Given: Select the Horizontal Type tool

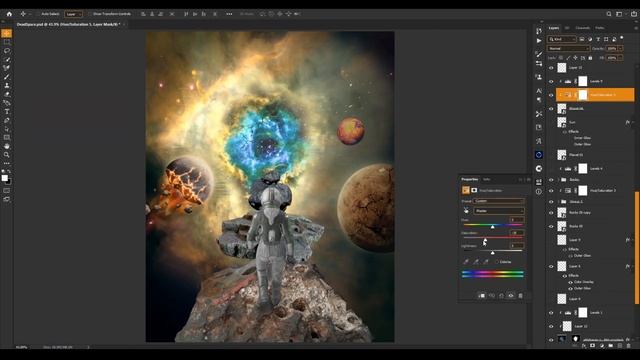Looking at the screenshot, I should click(7, 111).
